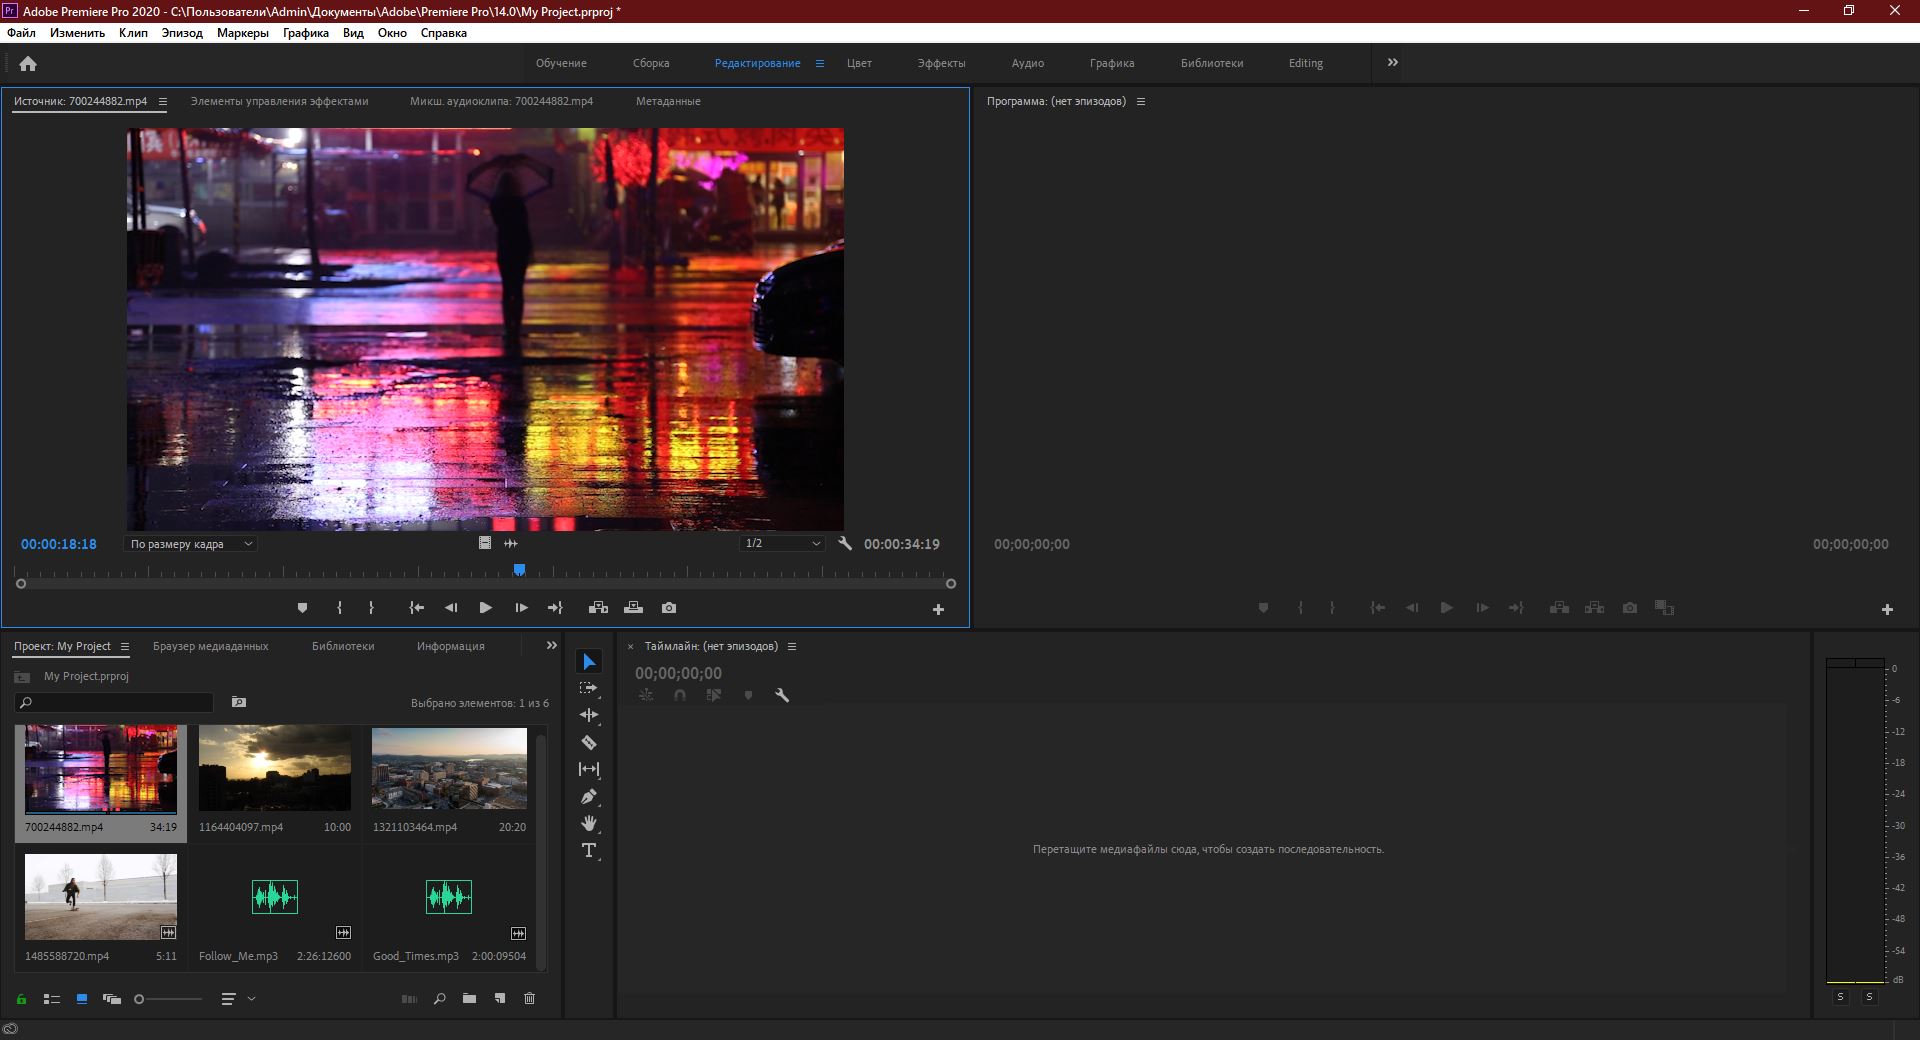Switch Project panel to list view
This screenshot has width=1920, height=1040.
[x=52, y=999]
